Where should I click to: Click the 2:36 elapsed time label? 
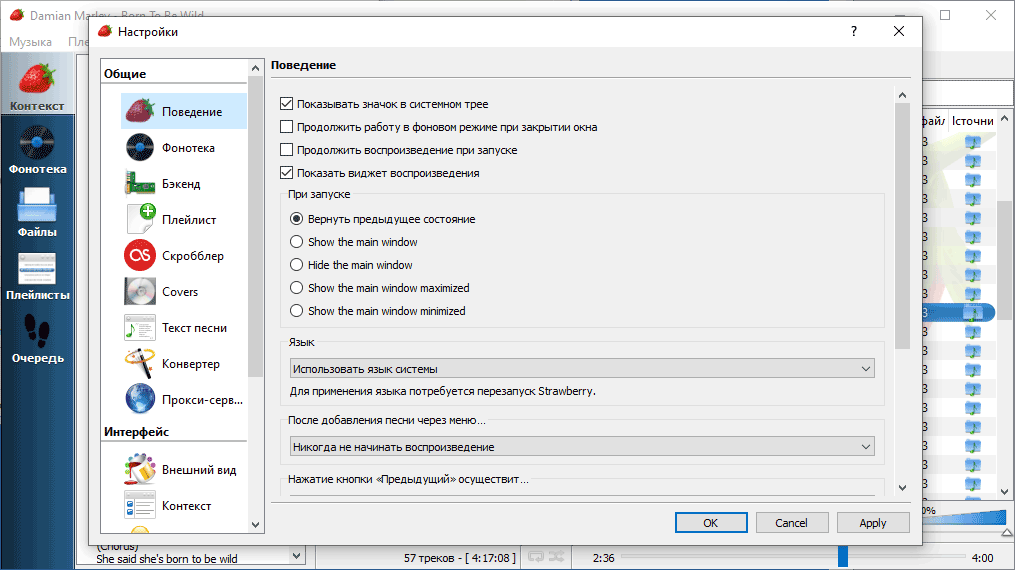pos(603,558)
